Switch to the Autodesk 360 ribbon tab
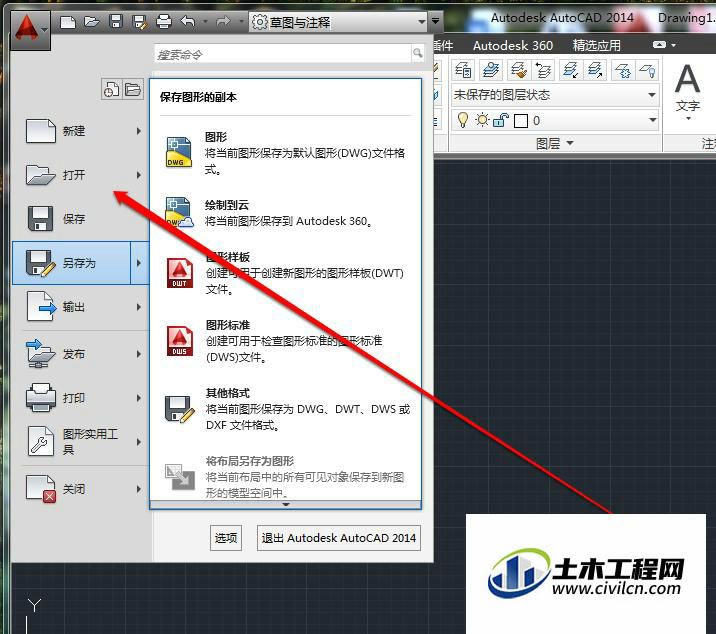 coord(513,46)
